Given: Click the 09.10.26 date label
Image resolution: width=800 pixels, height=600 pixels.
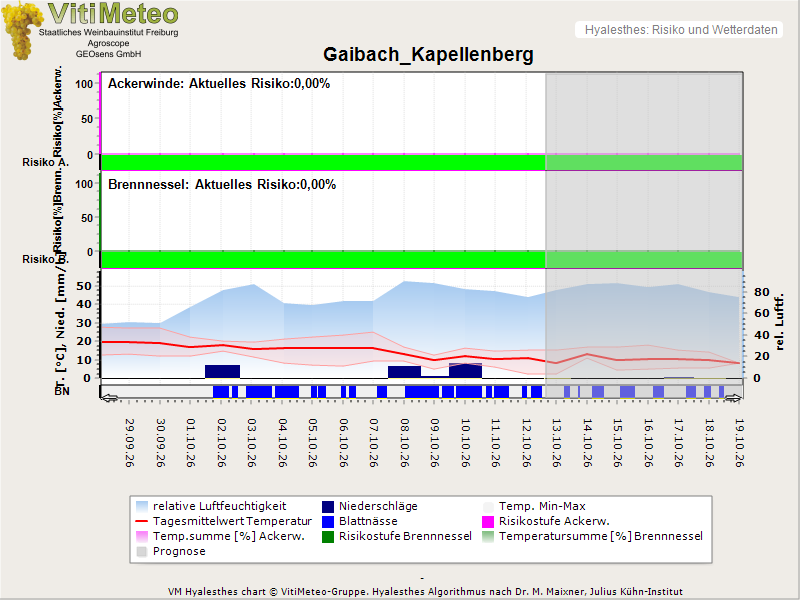Looking at the screenshot, I should pyautogui.click(x=435, y=443).
